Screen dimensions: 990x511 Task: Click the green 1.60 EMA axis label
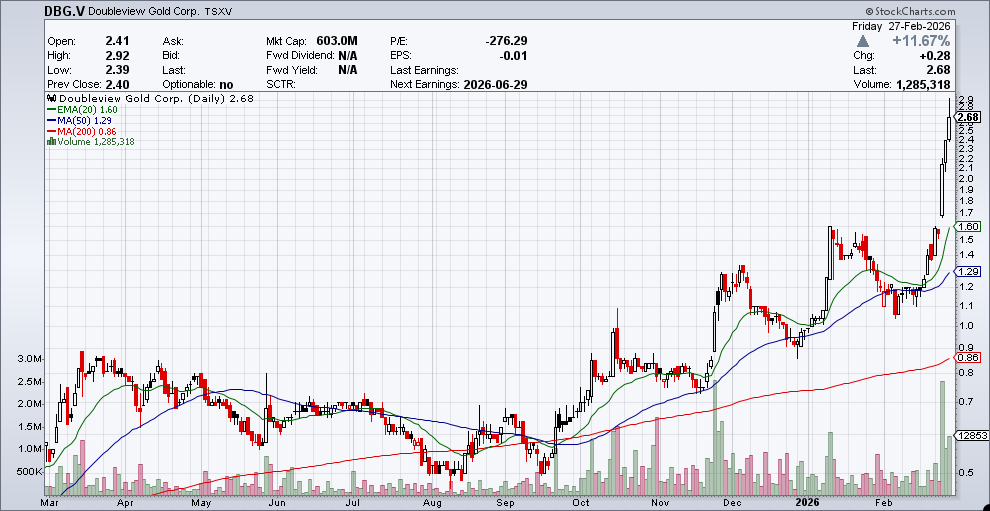[967, 227]
